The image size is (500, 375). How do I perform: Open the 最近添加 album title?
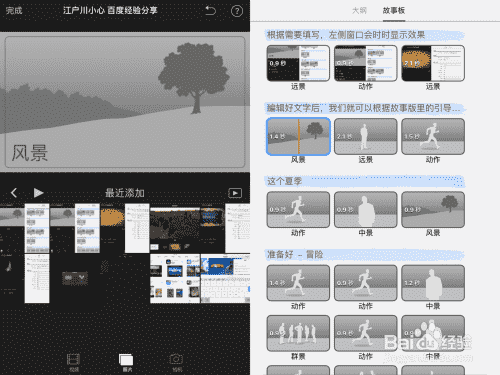(x=125, y=193)
